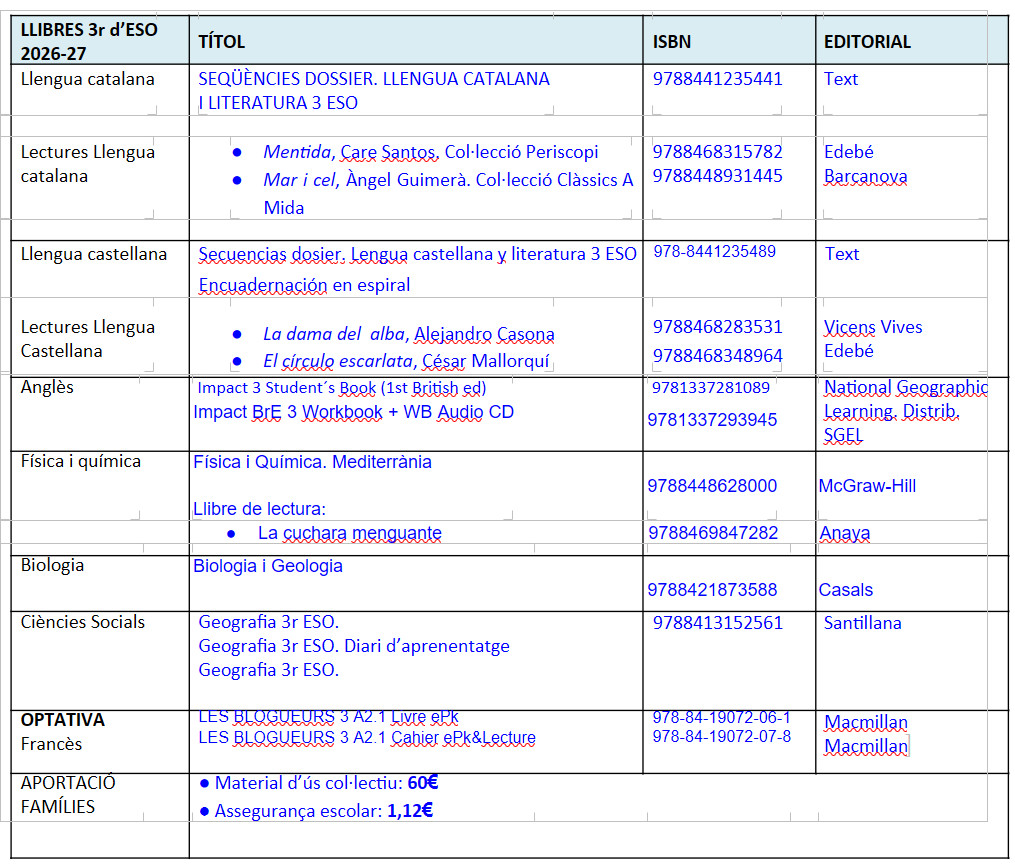Click publisher 'SGEL' text
Viewport: 1015px width, 867px height.
point(843,436)
